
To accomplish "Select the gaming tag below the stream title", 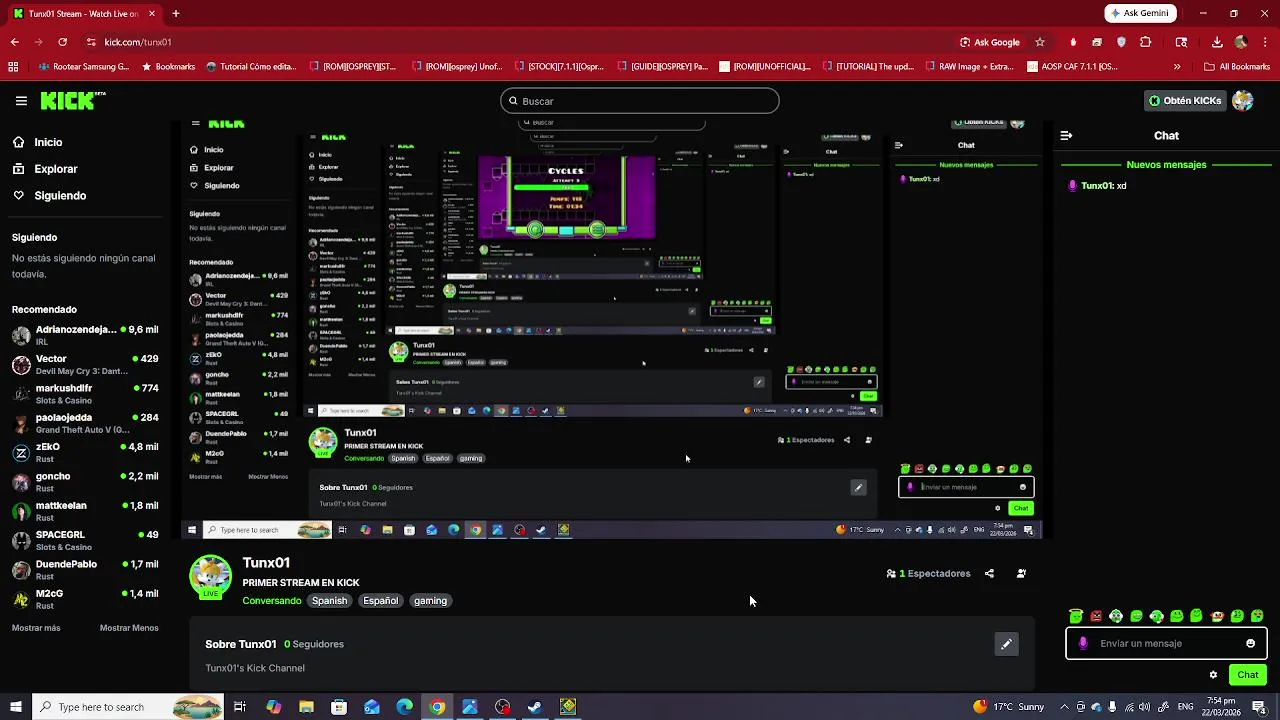I will [x=430, y=601].
